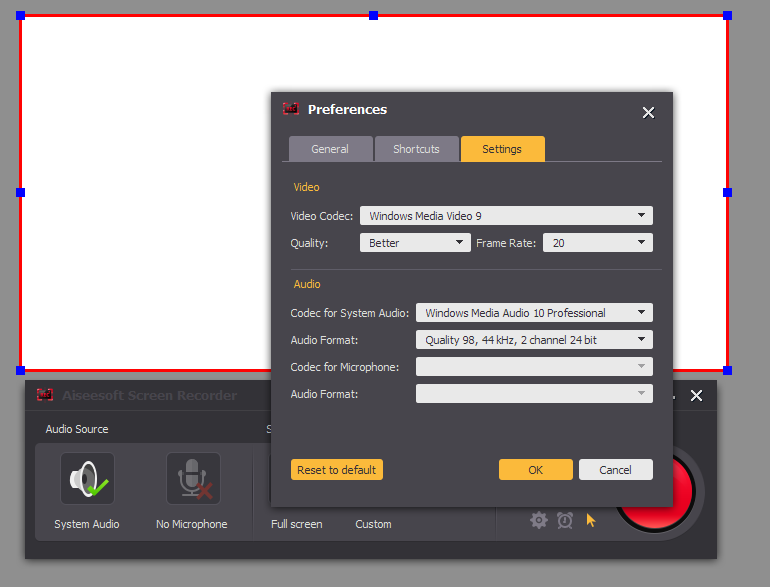Click the No Microphone label
The width and height of the screenshot is (770, 587).
(192, 524)
